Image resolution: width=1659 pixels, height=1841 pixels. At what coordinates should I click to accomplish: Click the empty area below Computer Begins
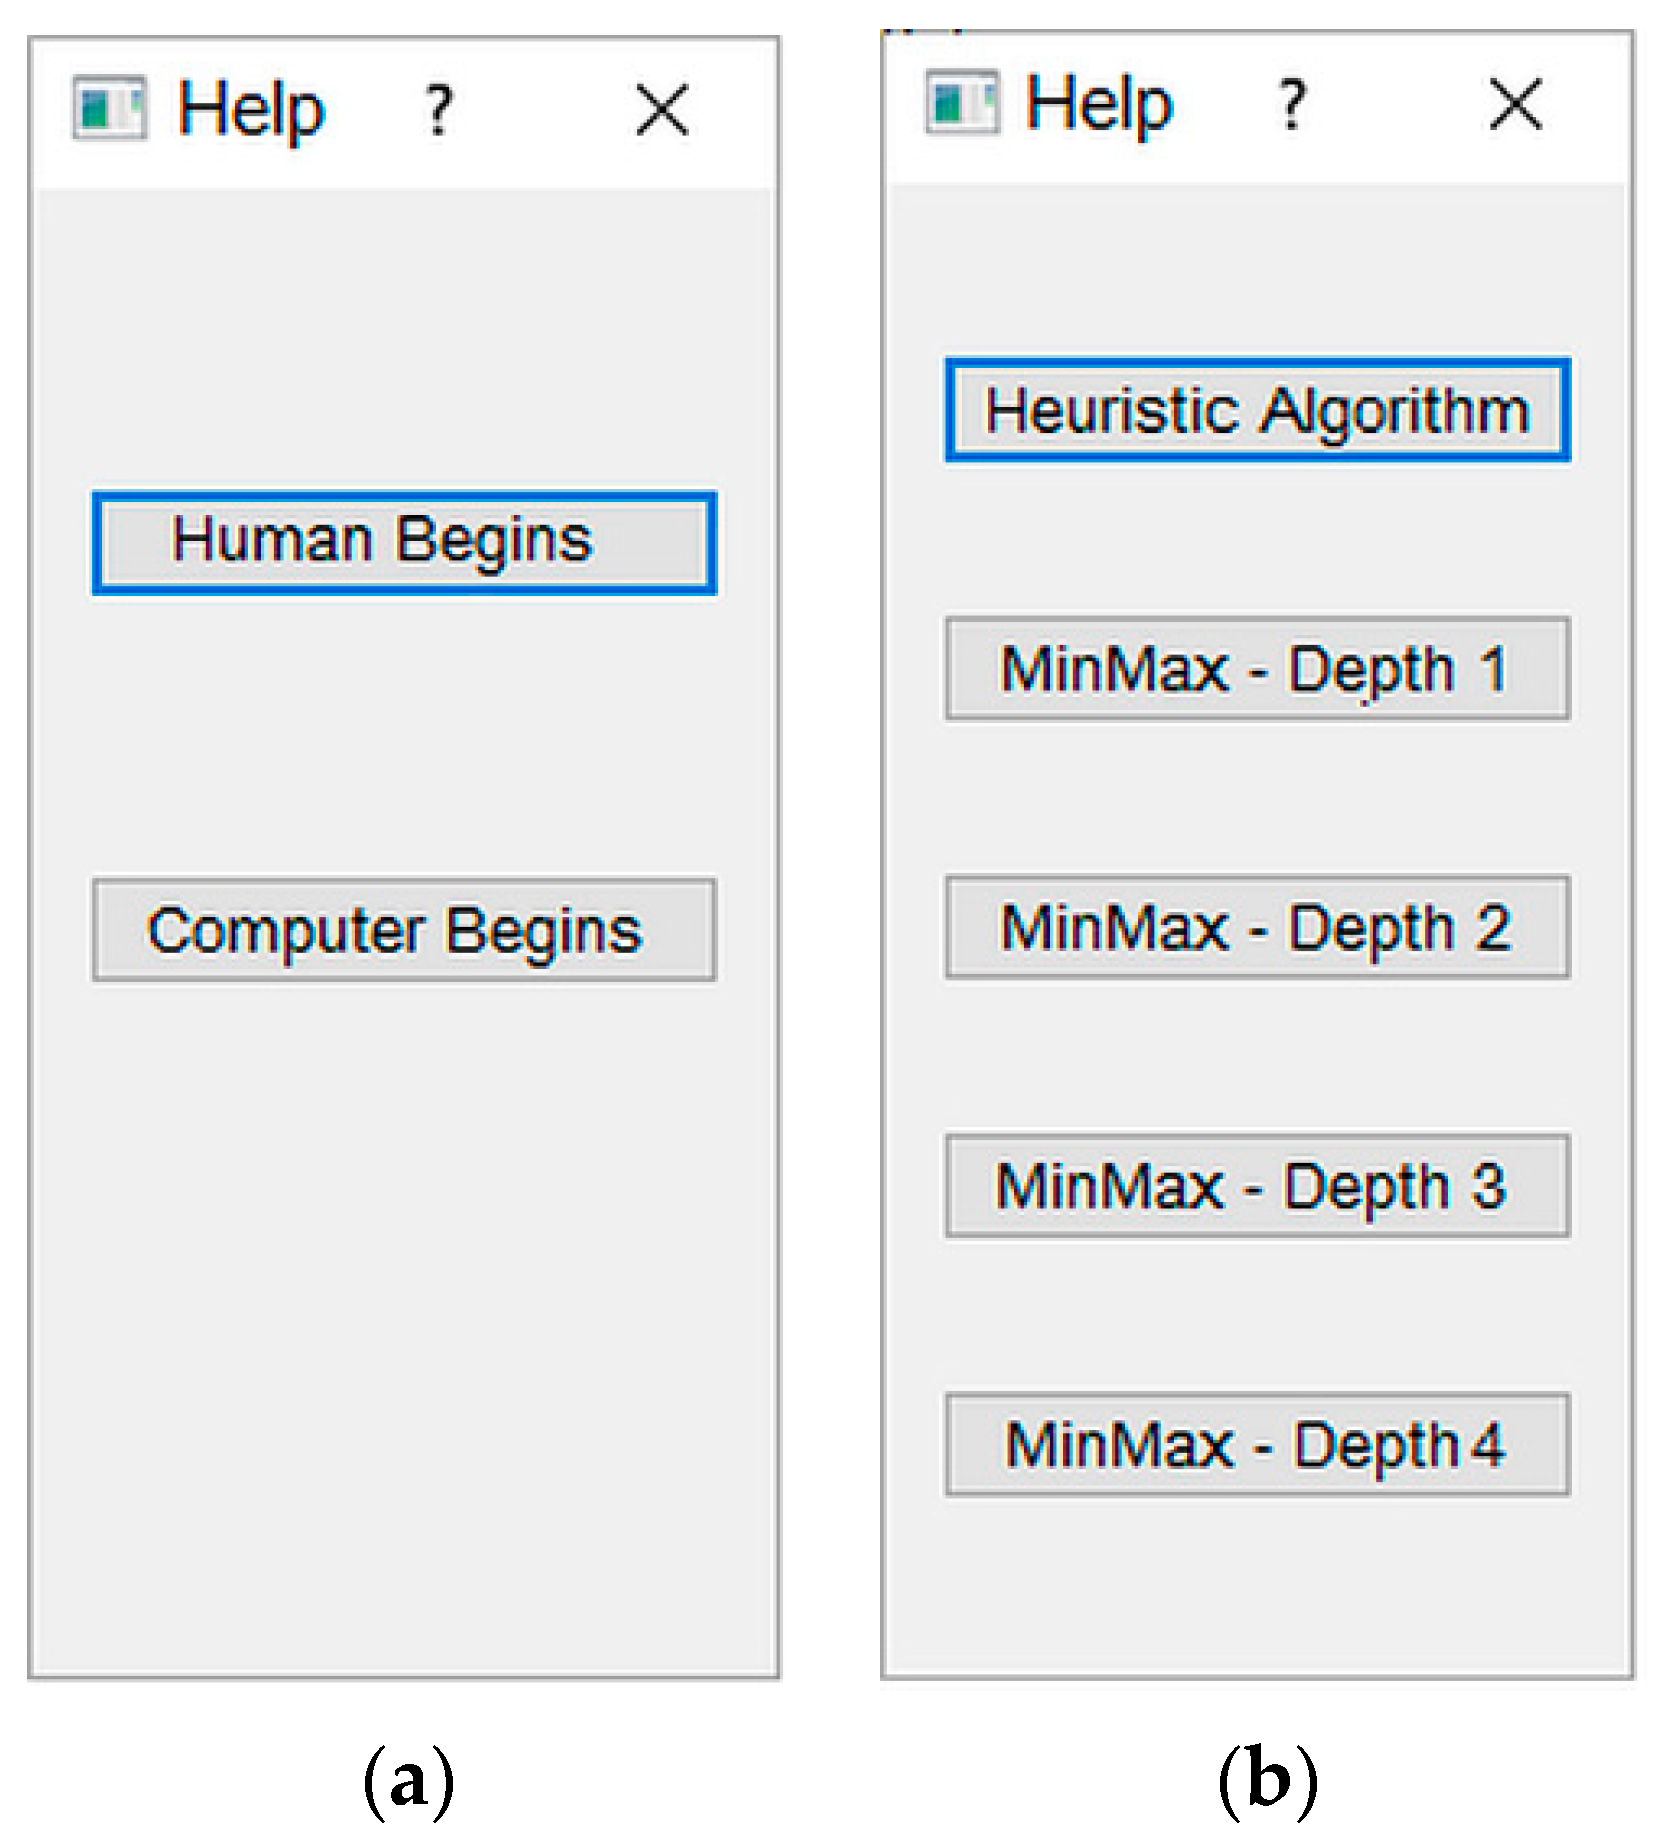(404, 1300)
